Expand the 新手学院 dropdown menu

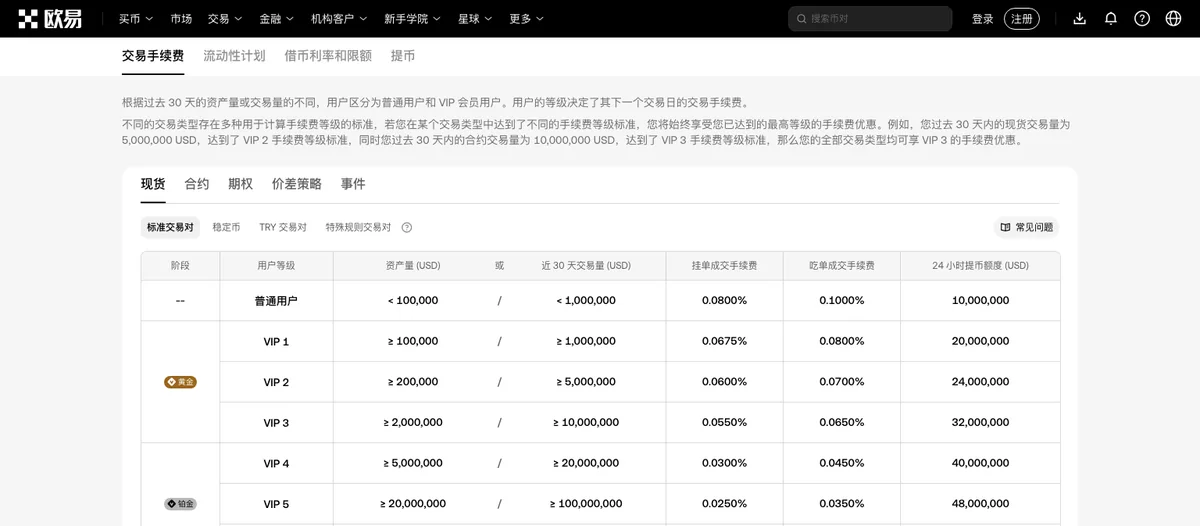click(412, 18)
